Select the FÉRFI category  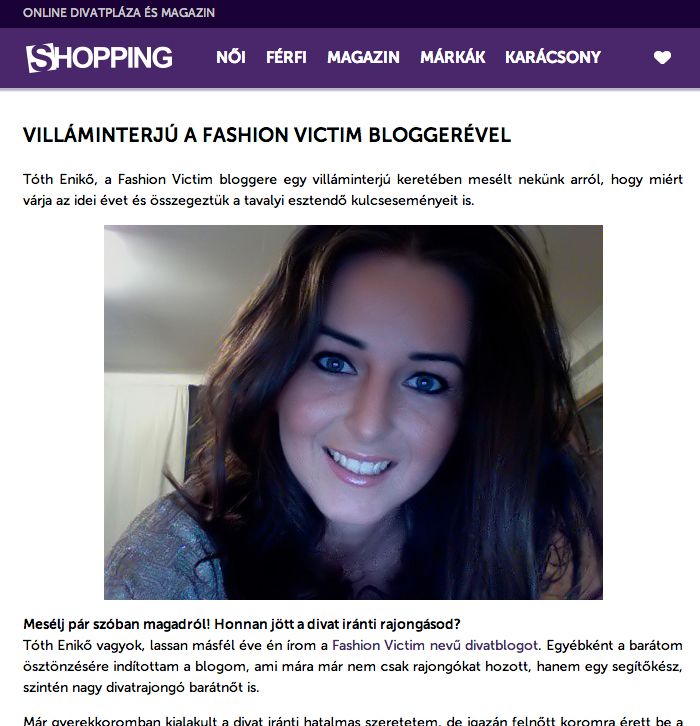point(286,57)
